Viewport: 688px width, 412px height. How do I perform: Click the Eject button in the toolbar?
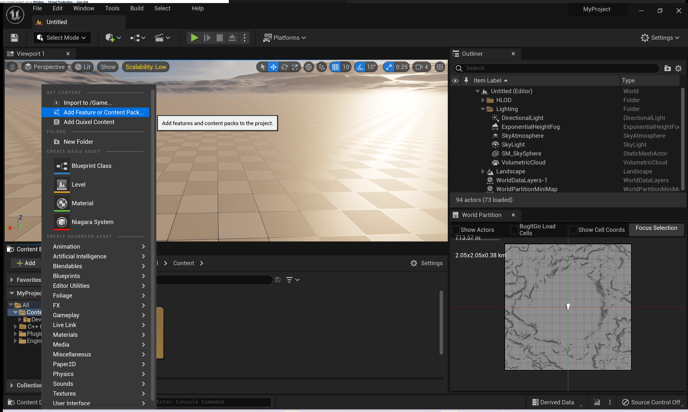click(x=232, y=38)
